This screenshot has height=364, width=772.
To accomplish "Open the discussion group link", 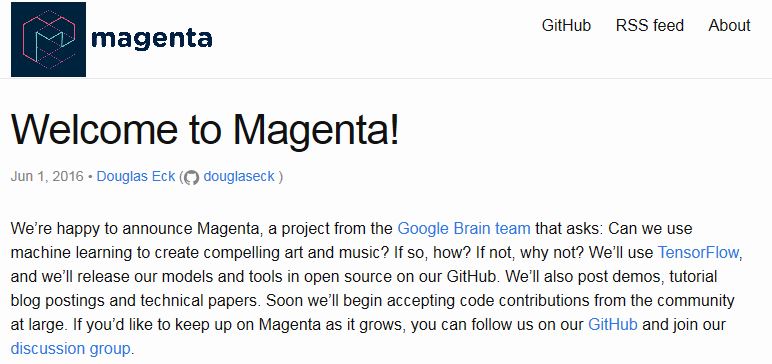I will click(x=70, y=349).
